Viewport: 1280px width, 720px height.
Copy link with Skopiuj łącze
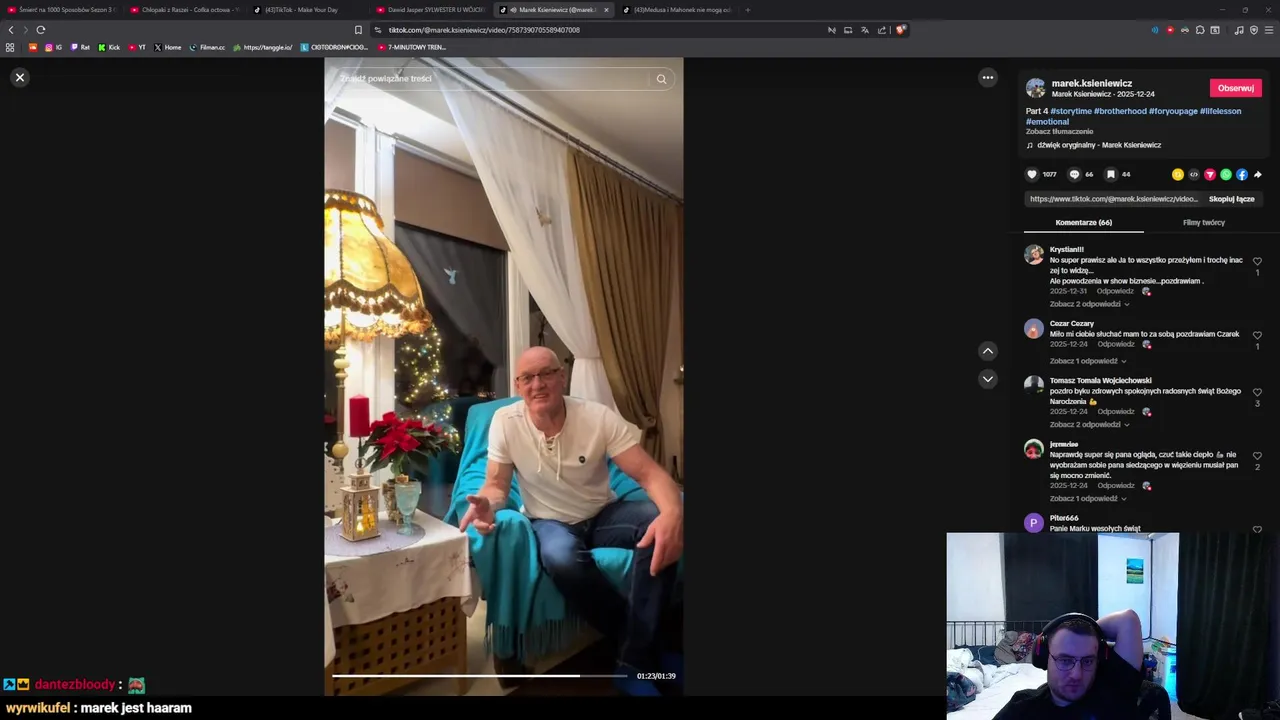tap(1231, 199)
